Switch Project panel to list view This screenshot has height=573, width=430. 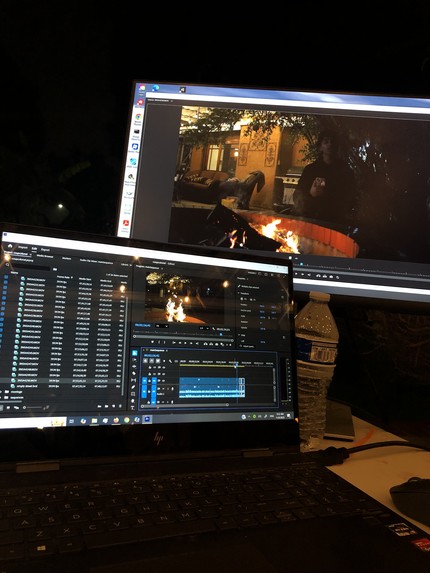click(1, 407)
